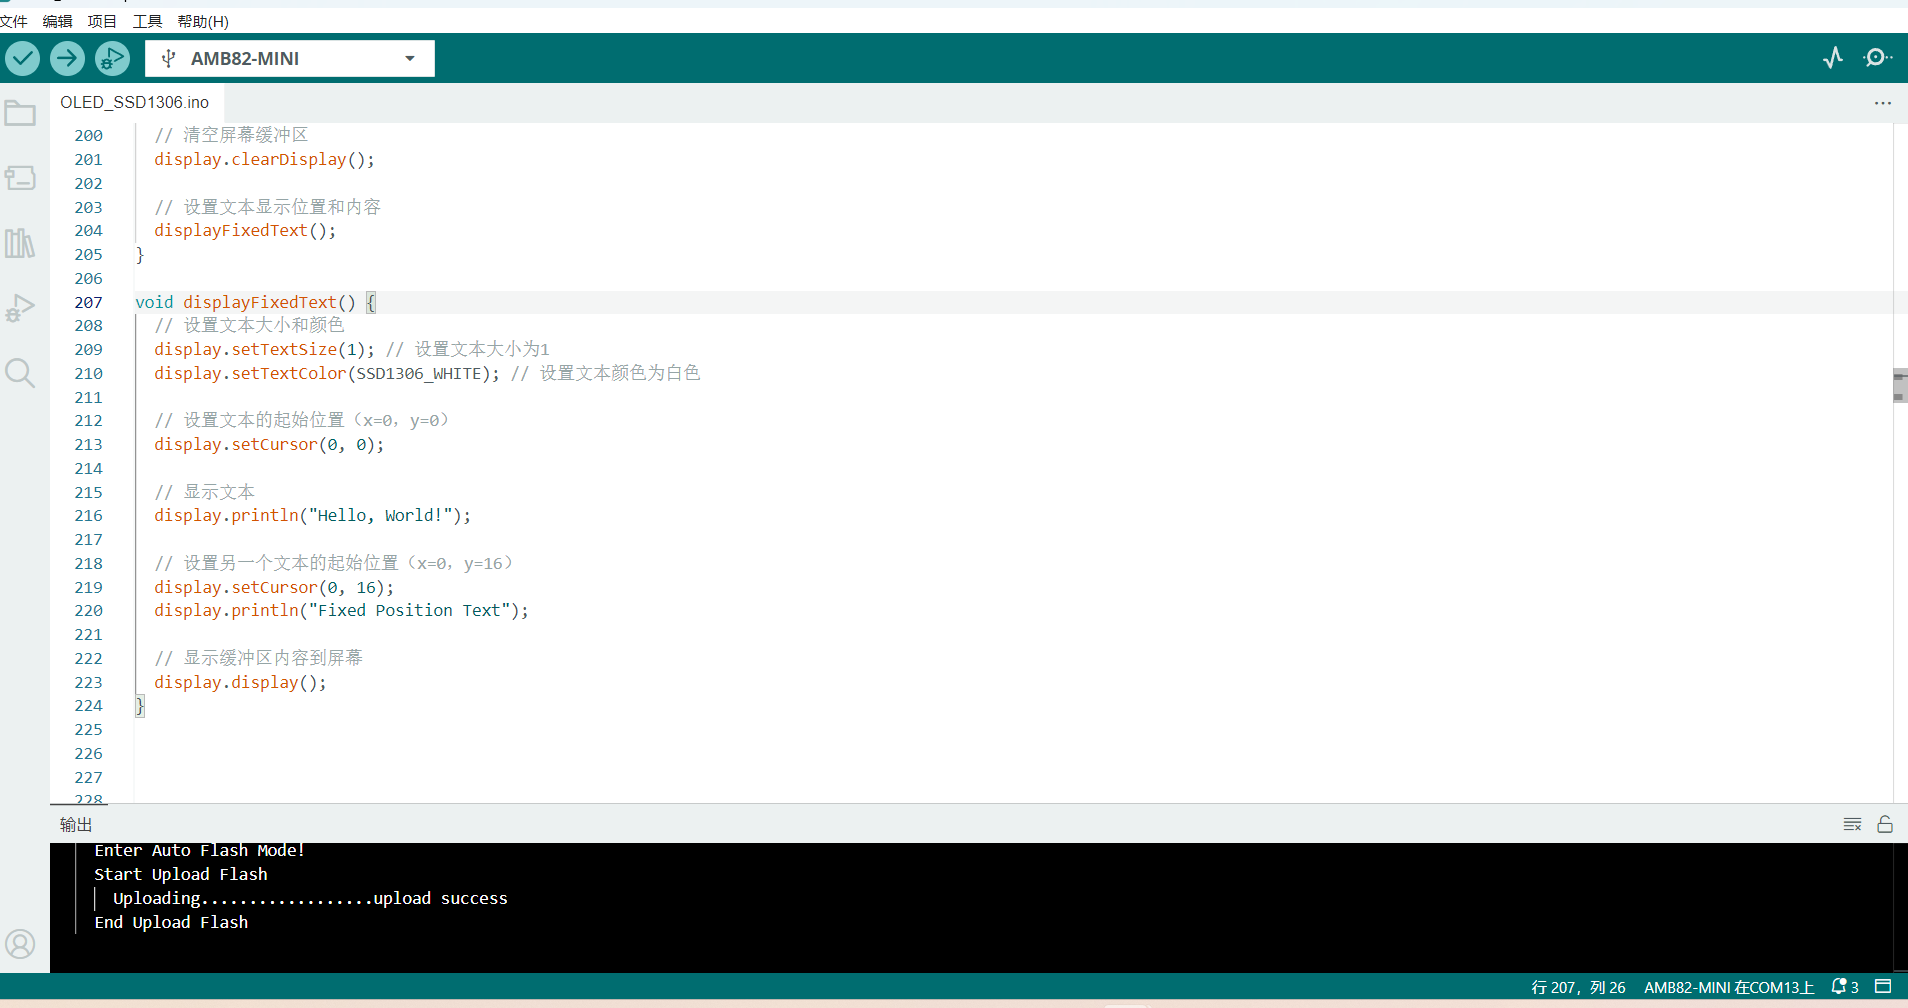Click the "upload success" output message

(x=440, y=898)
